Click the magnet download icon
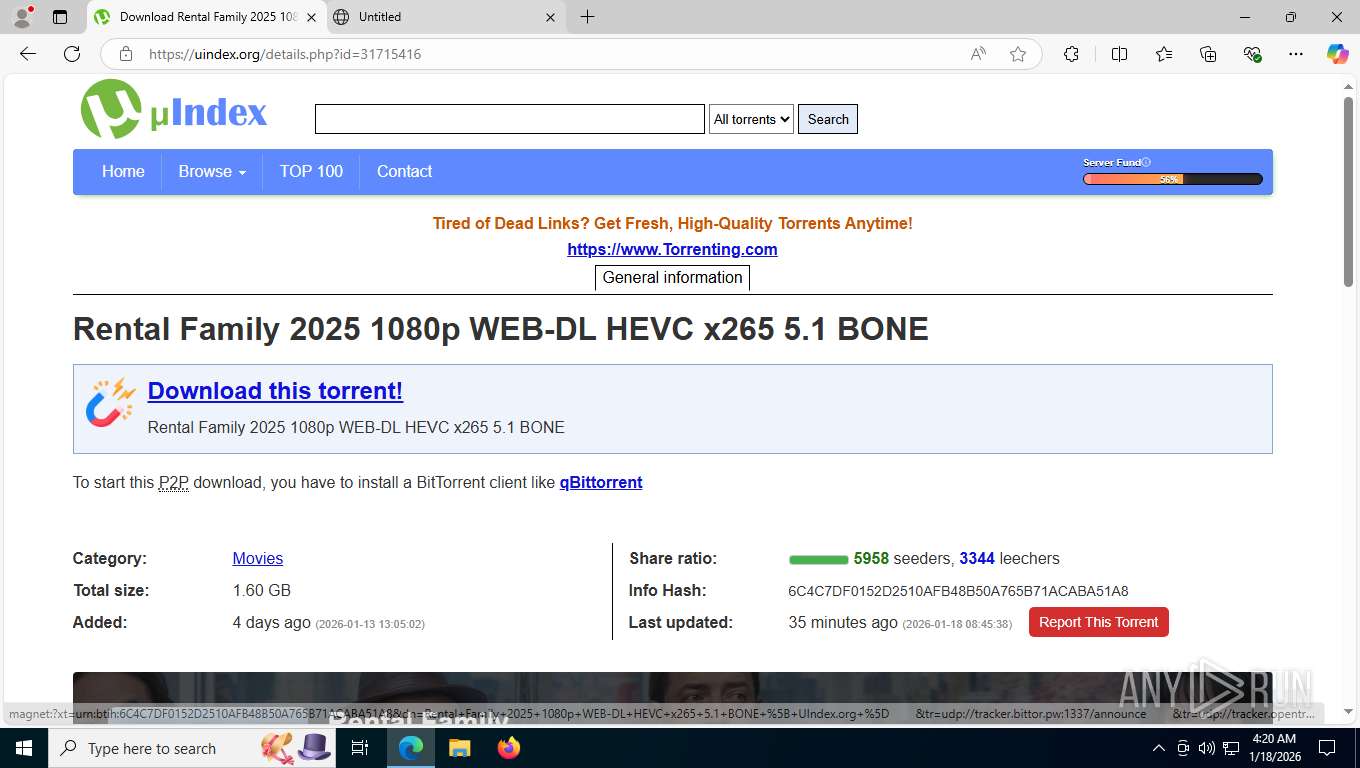The width and height of the screenshot is (1360, 768). click(x=110, y=402)
